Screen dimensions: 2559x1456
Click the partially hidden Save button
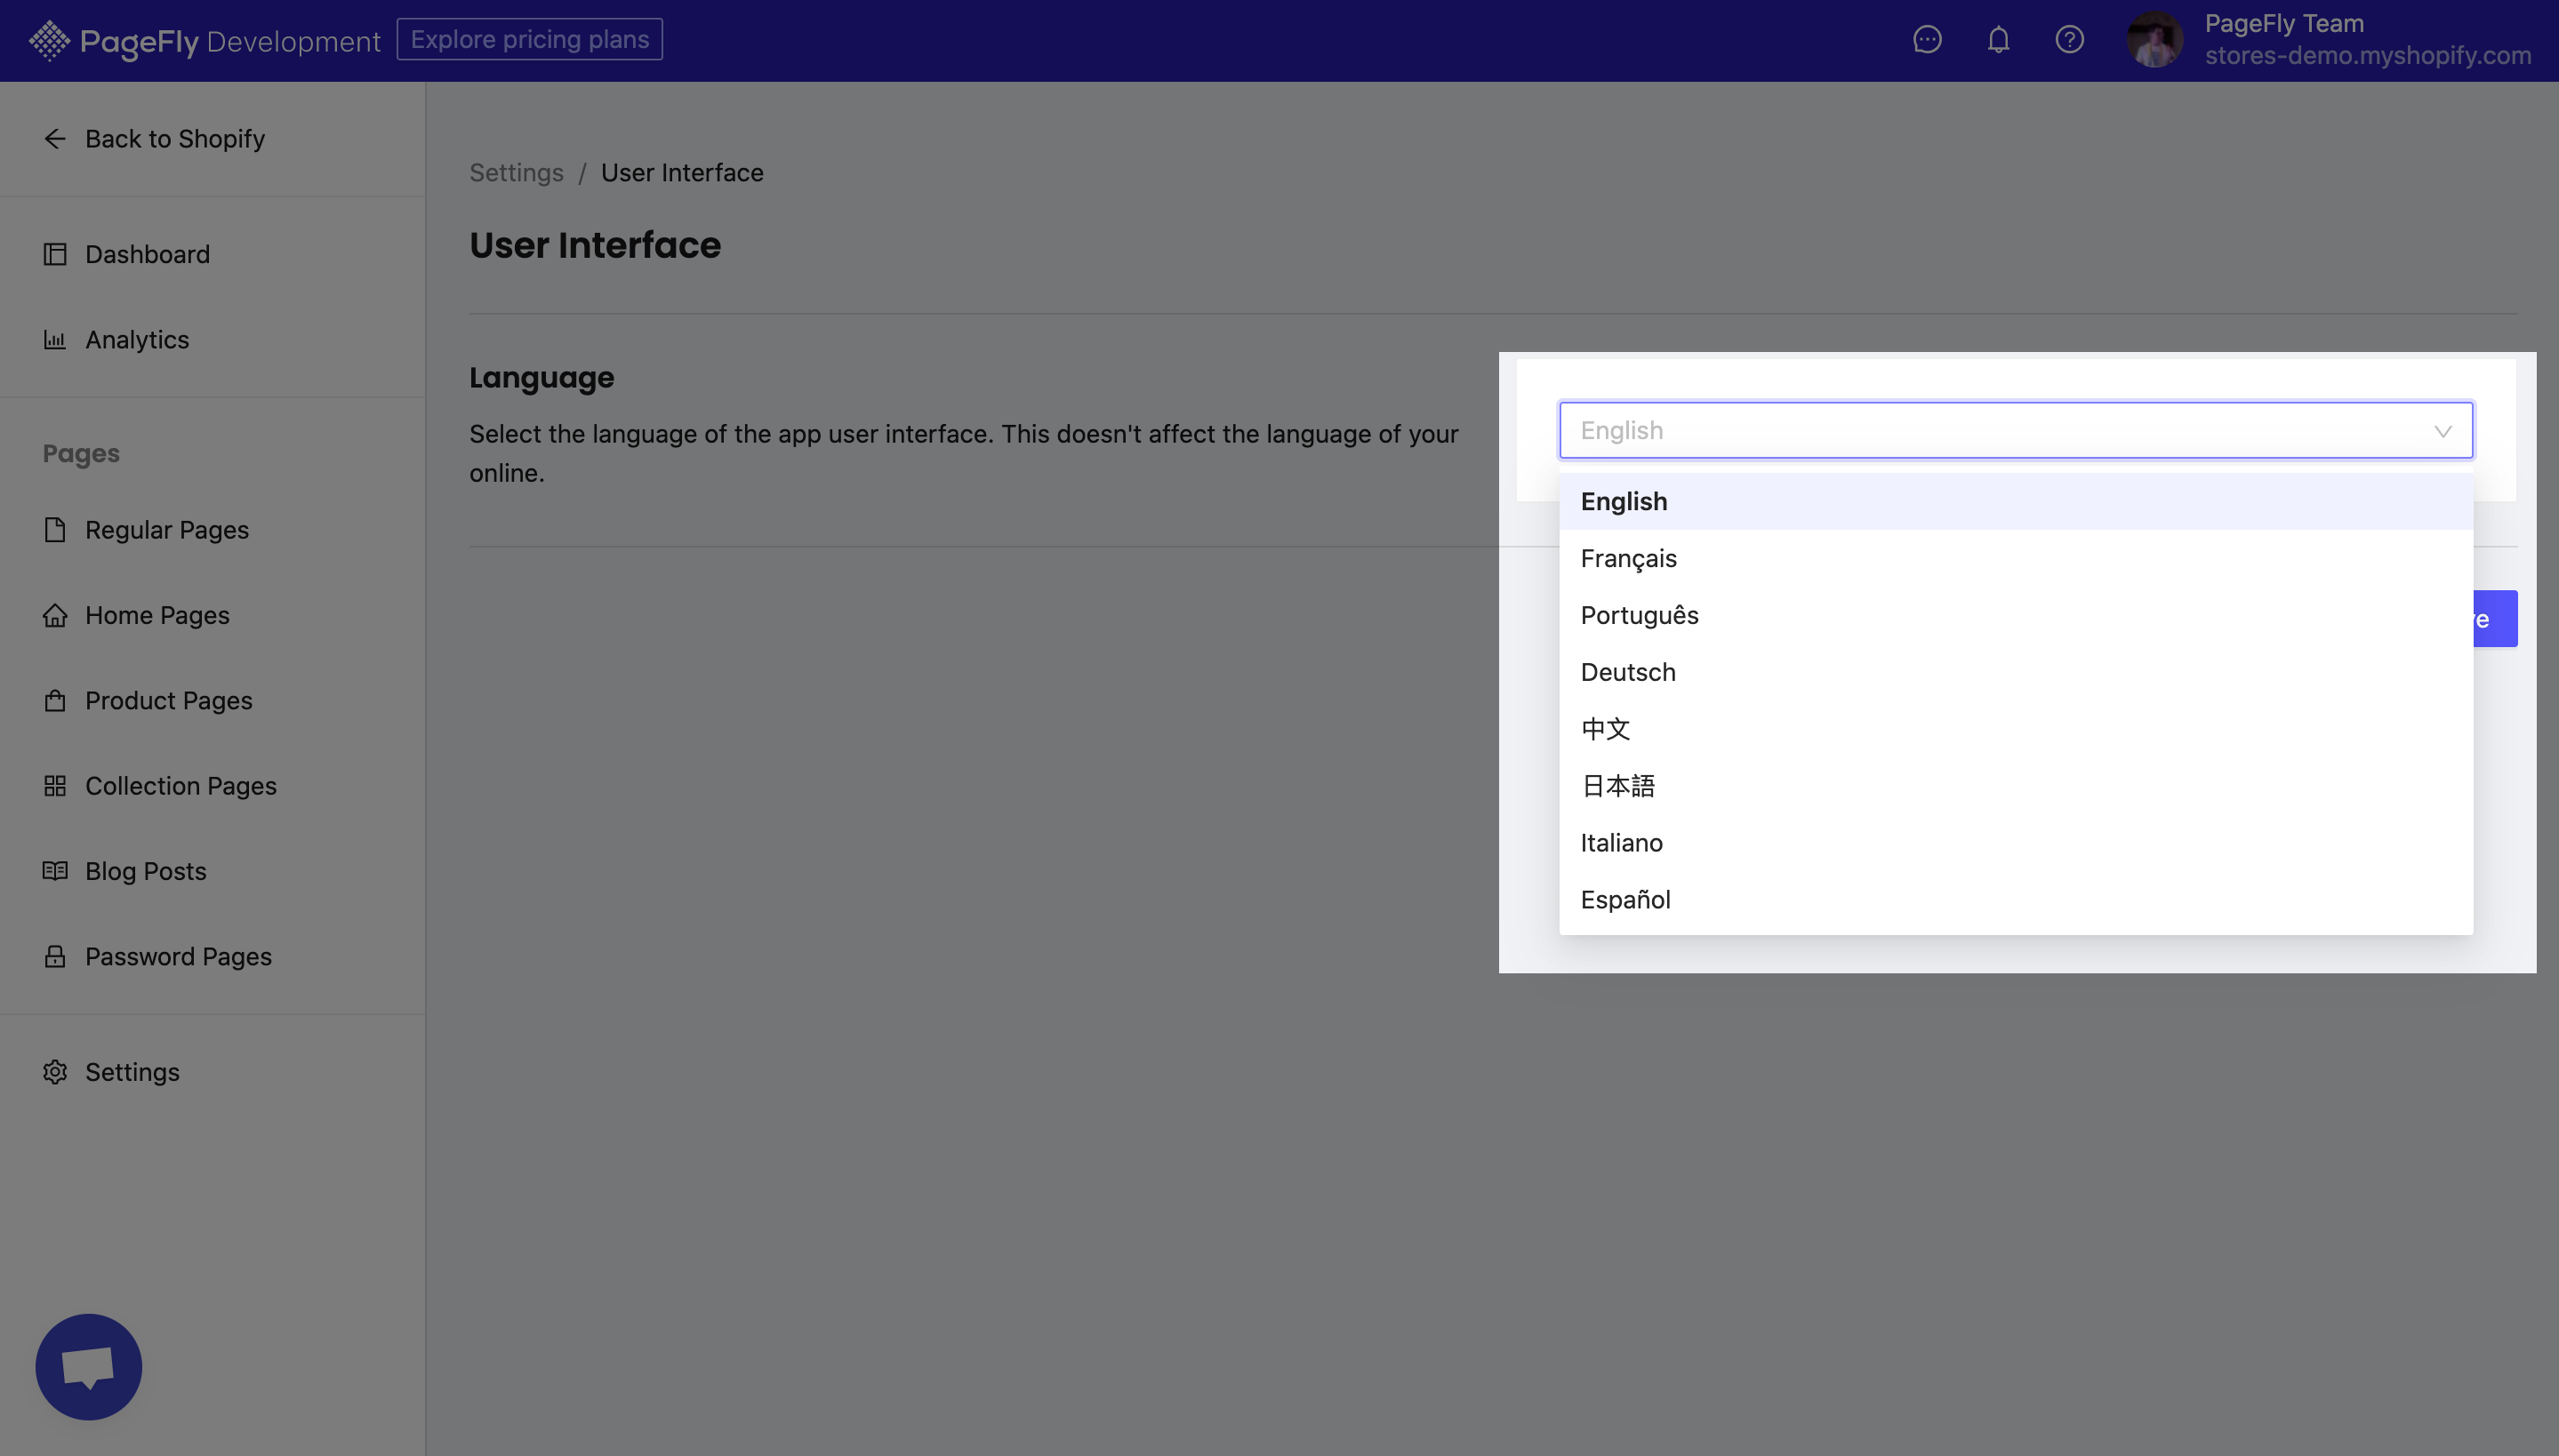point(2496,619)
